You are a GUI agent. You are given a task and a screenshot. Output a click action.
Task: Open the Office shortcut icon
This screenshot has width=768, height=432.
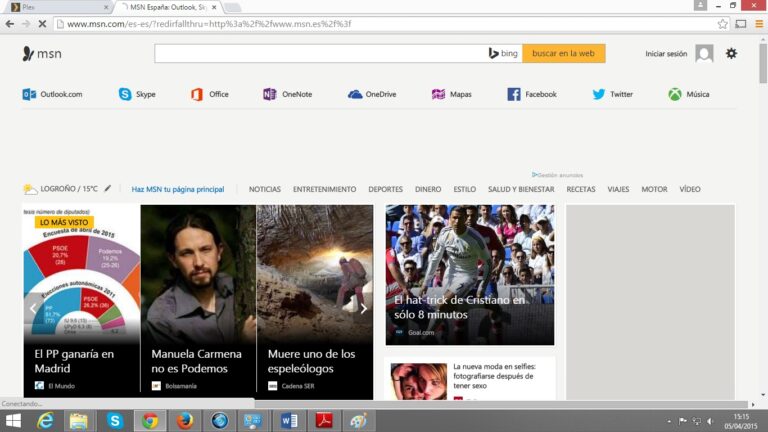pyautogui.click(x=197, y=94)
